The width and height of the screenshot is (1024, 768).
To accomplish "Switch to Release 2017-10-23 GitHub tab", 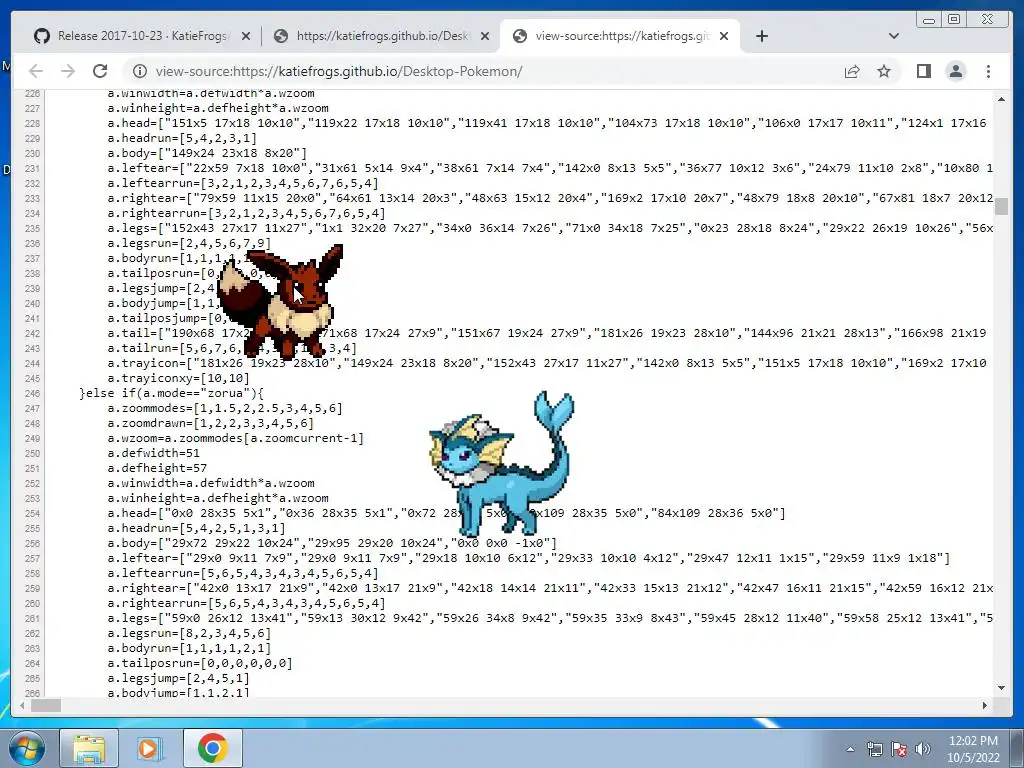I will [142, 36].
